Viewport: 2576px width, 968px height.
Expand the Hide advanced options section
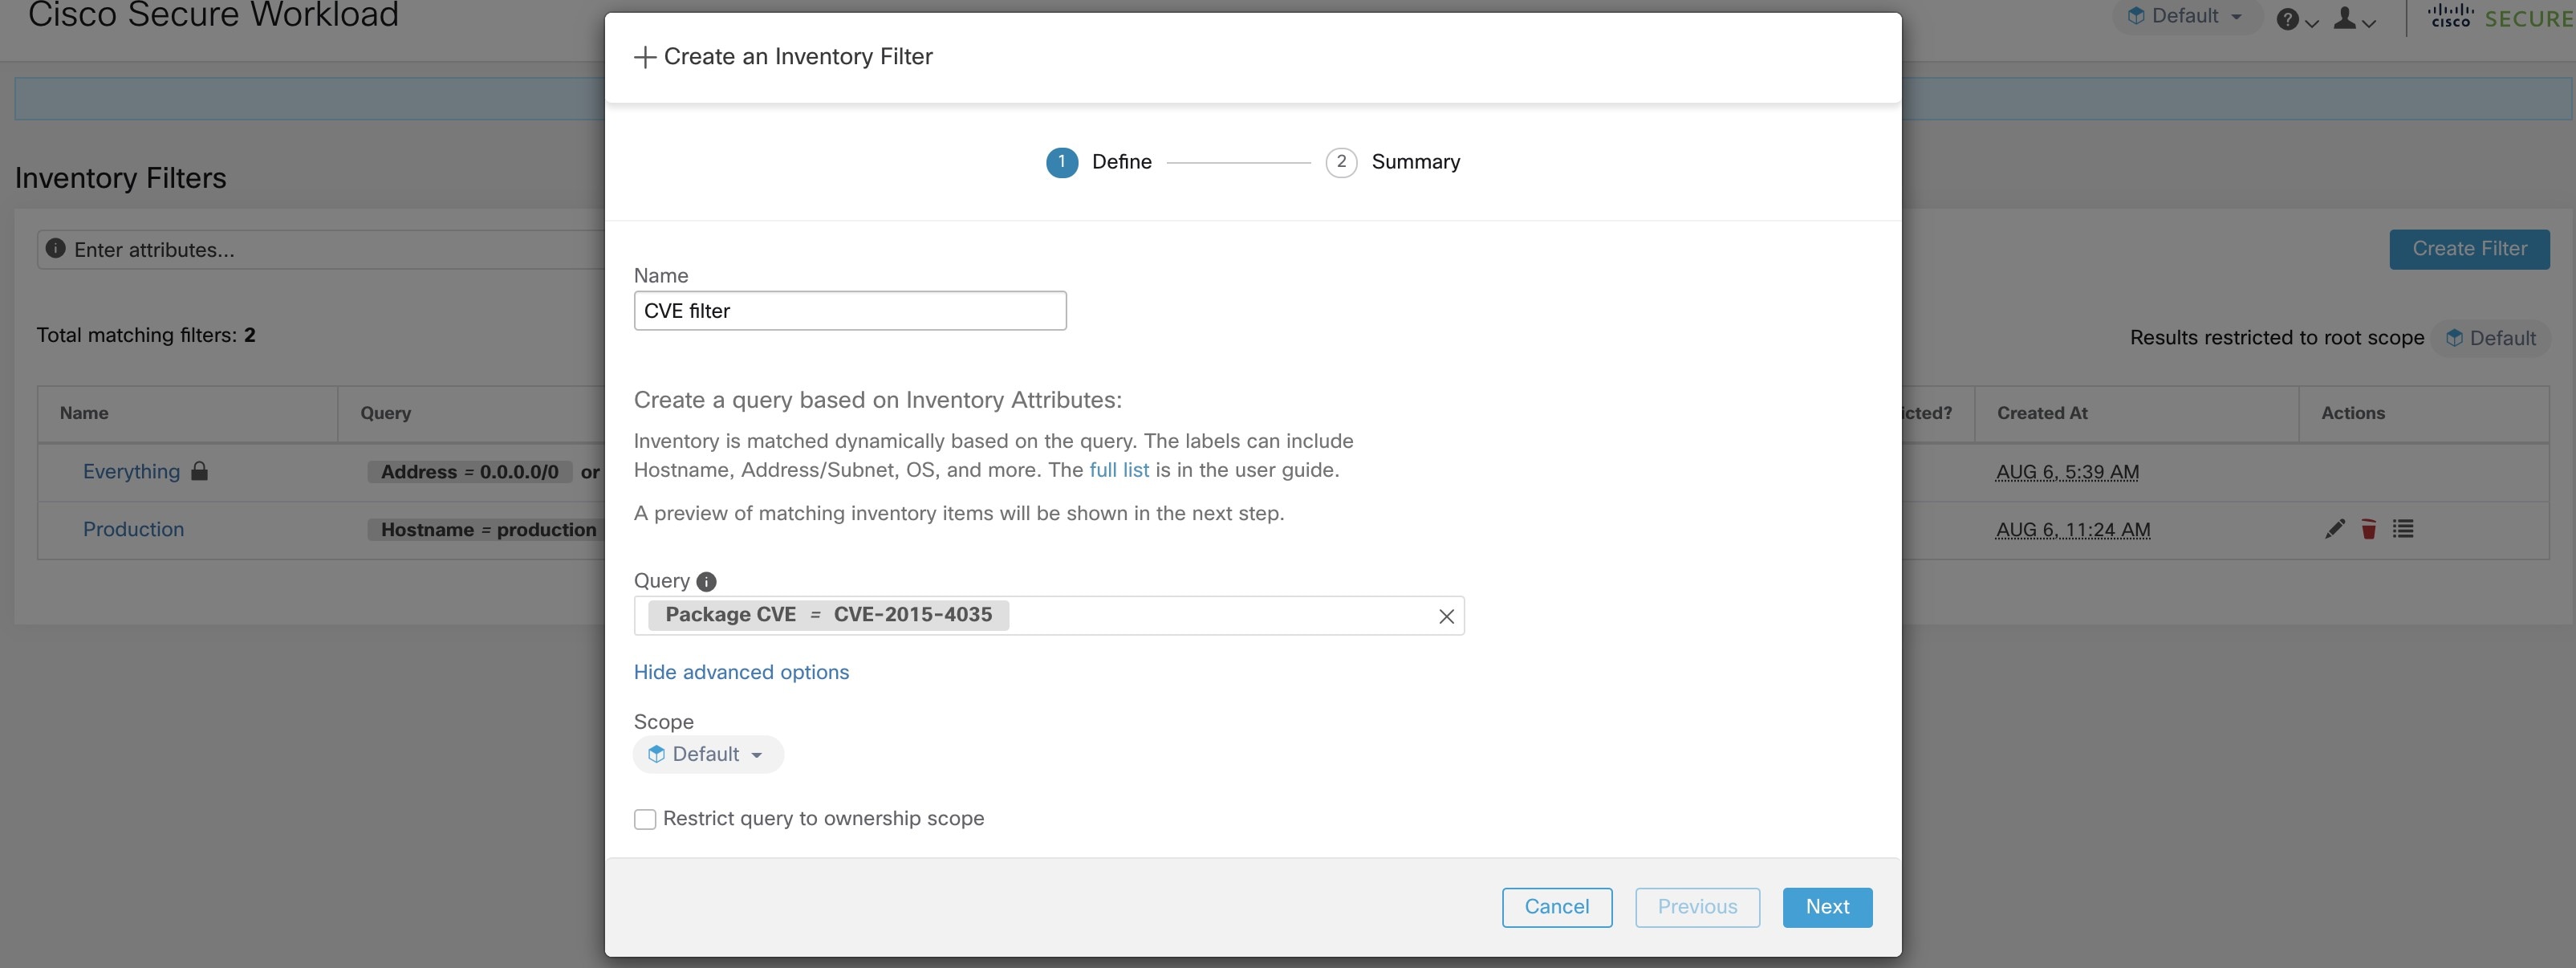click(x=739, y=672)
